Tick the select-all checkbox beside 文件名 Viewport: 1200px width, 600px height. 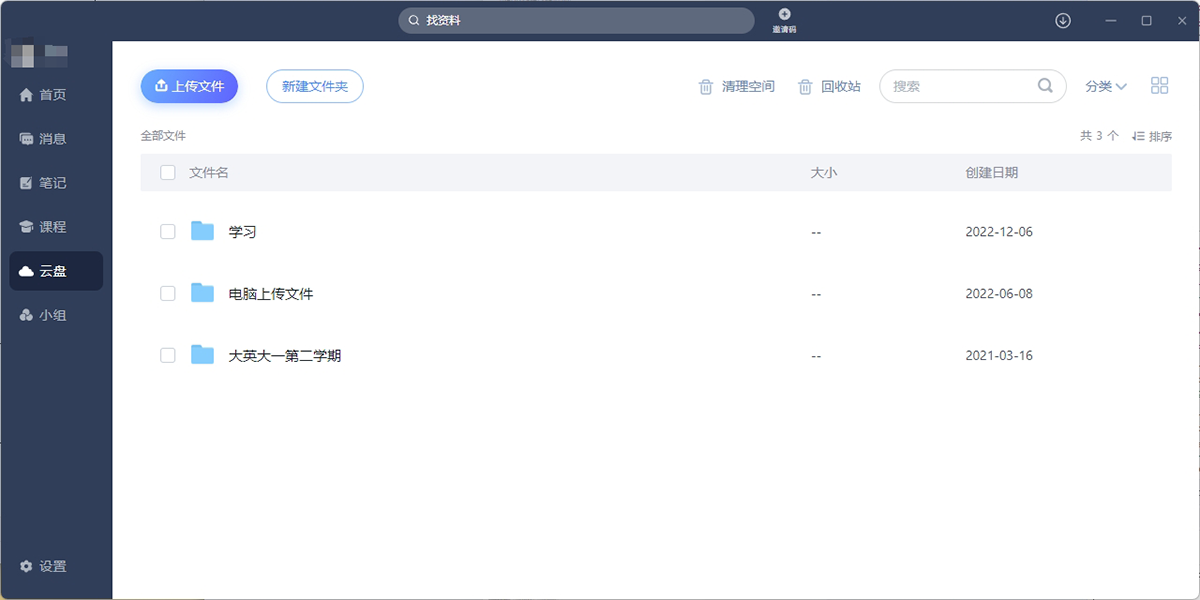[168, 173]
